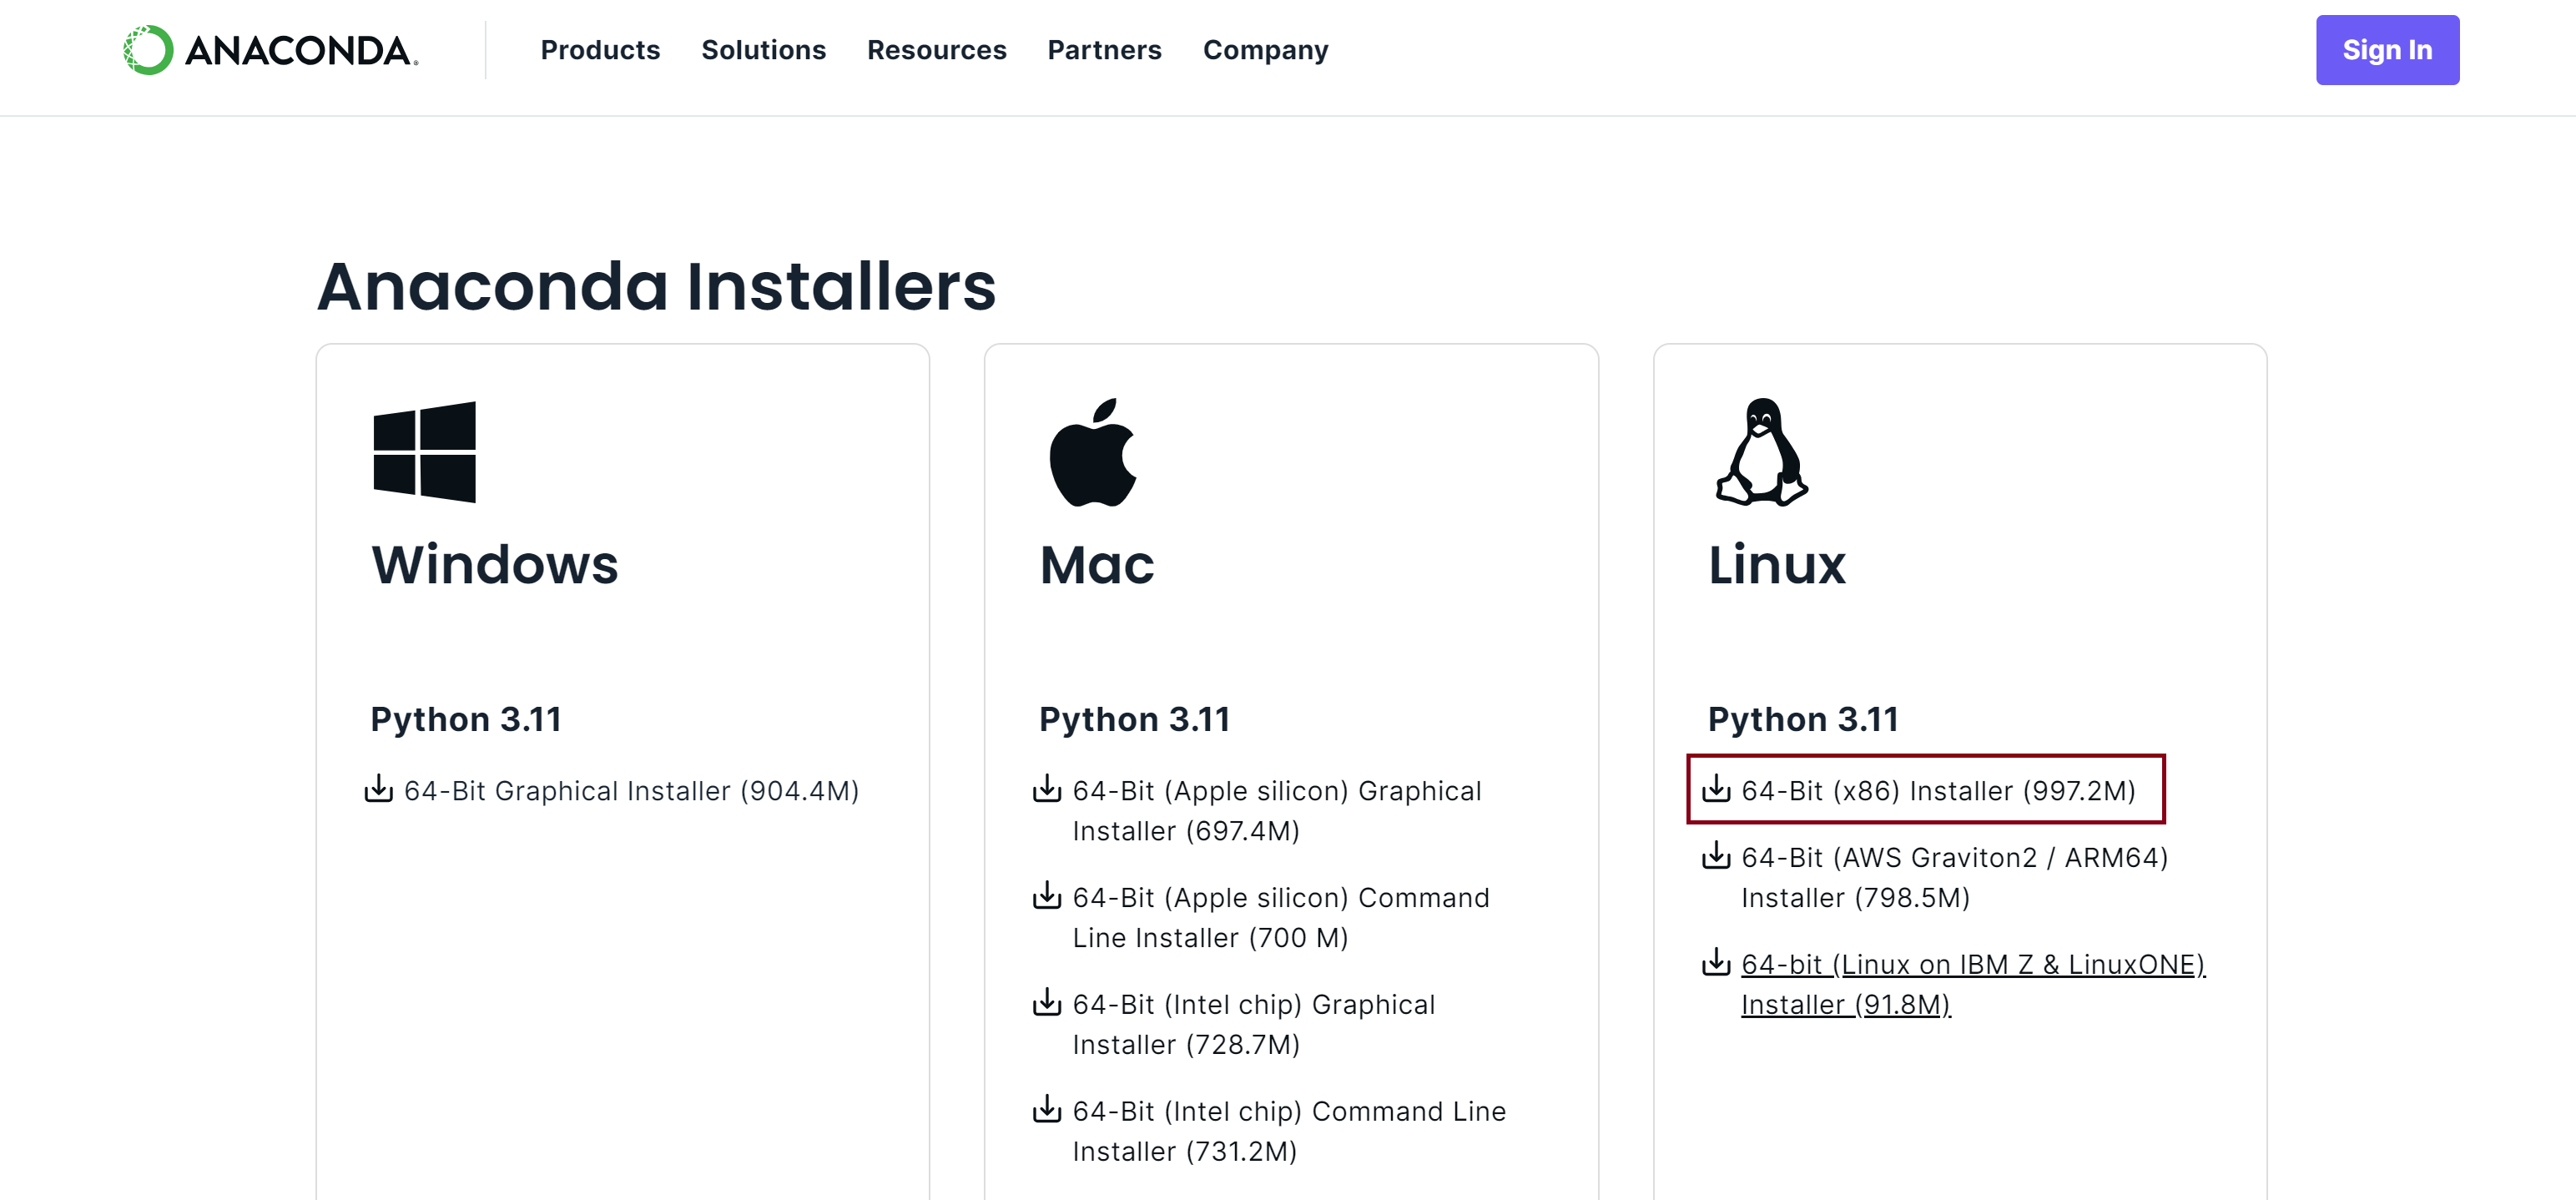Click the Anaconda Installers page heading
2576x1200 pixels.
657,287
